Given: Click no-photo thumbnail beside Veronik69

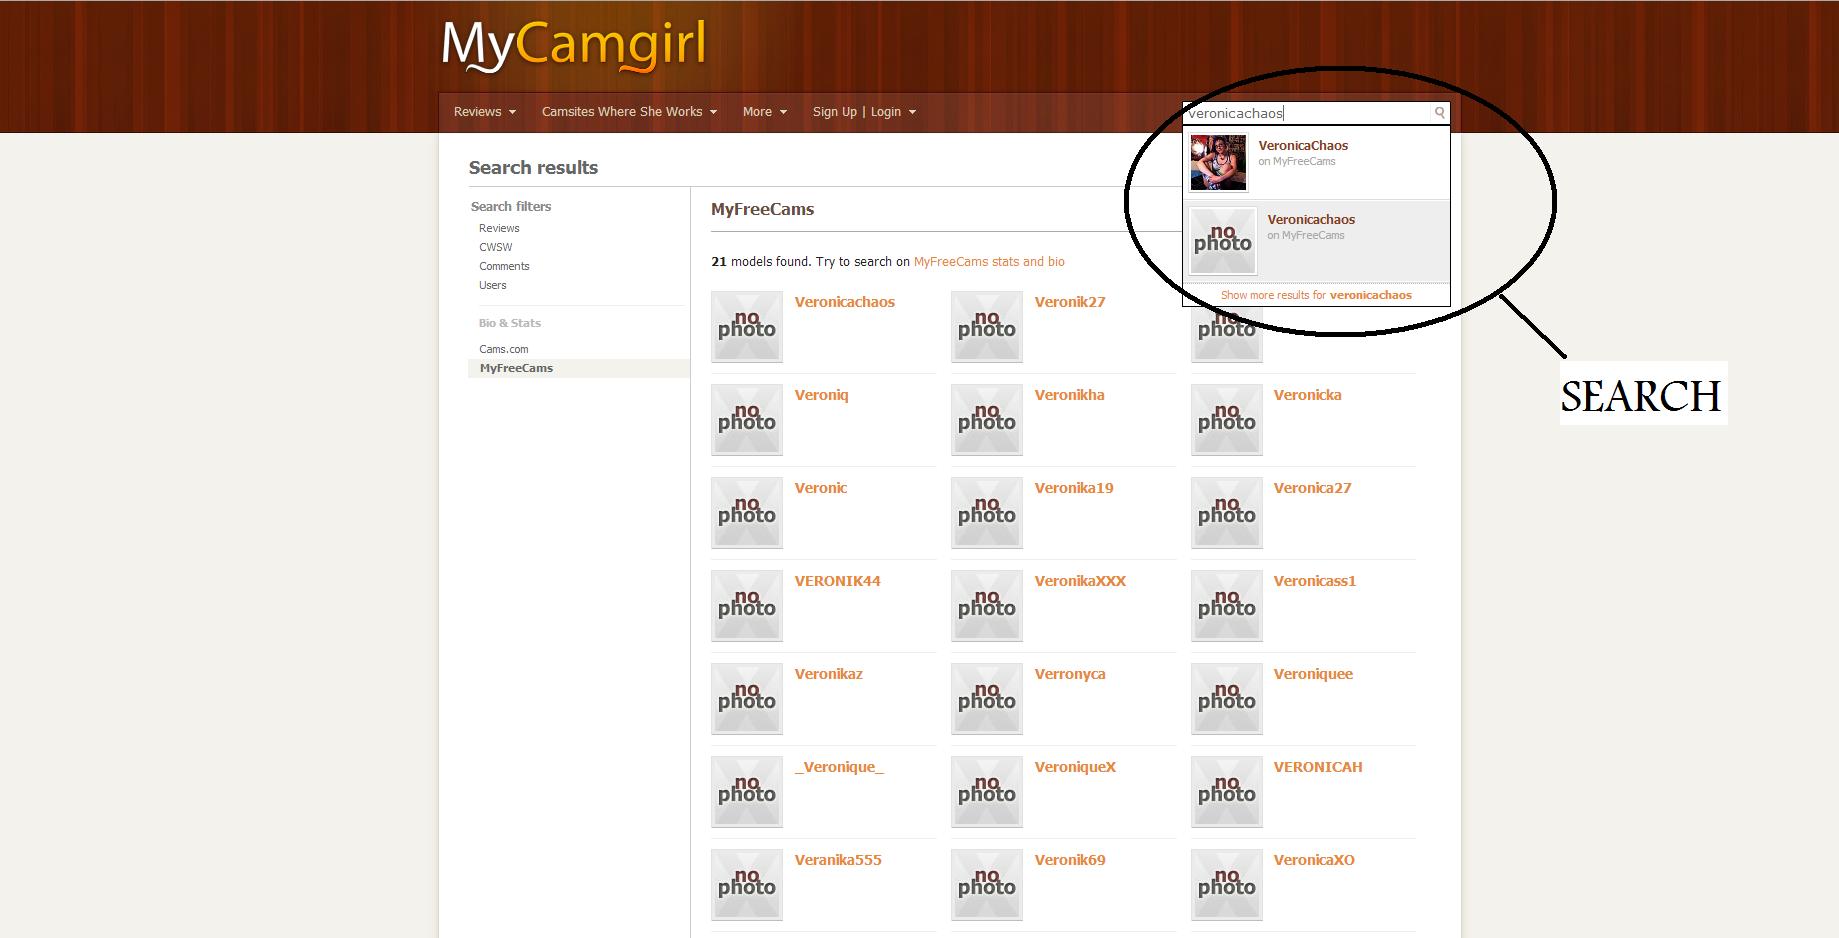Looking at the screenshot, I should (987, 885).
